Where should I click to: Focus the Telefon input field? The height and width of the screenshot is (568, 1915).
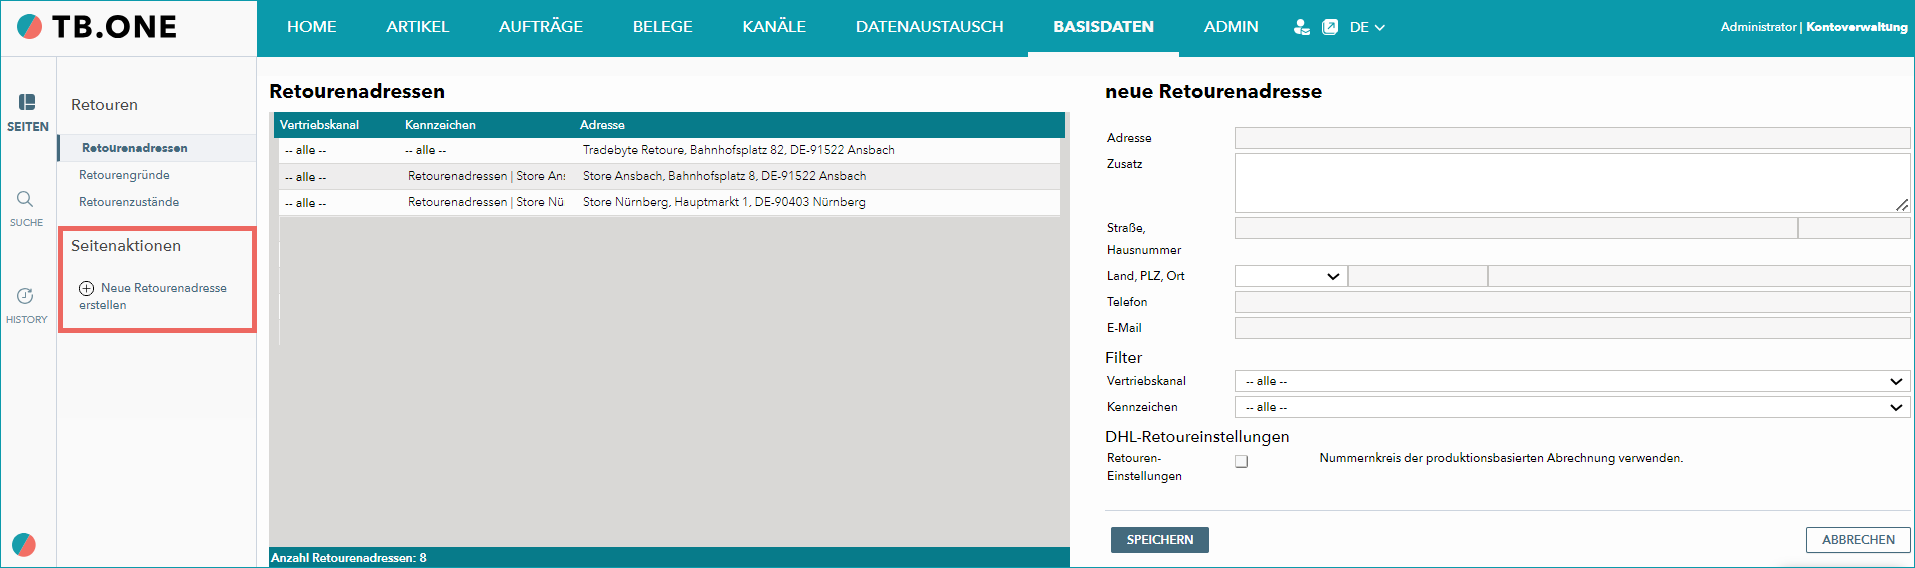pyautogui.click(x=1572, y=302)
